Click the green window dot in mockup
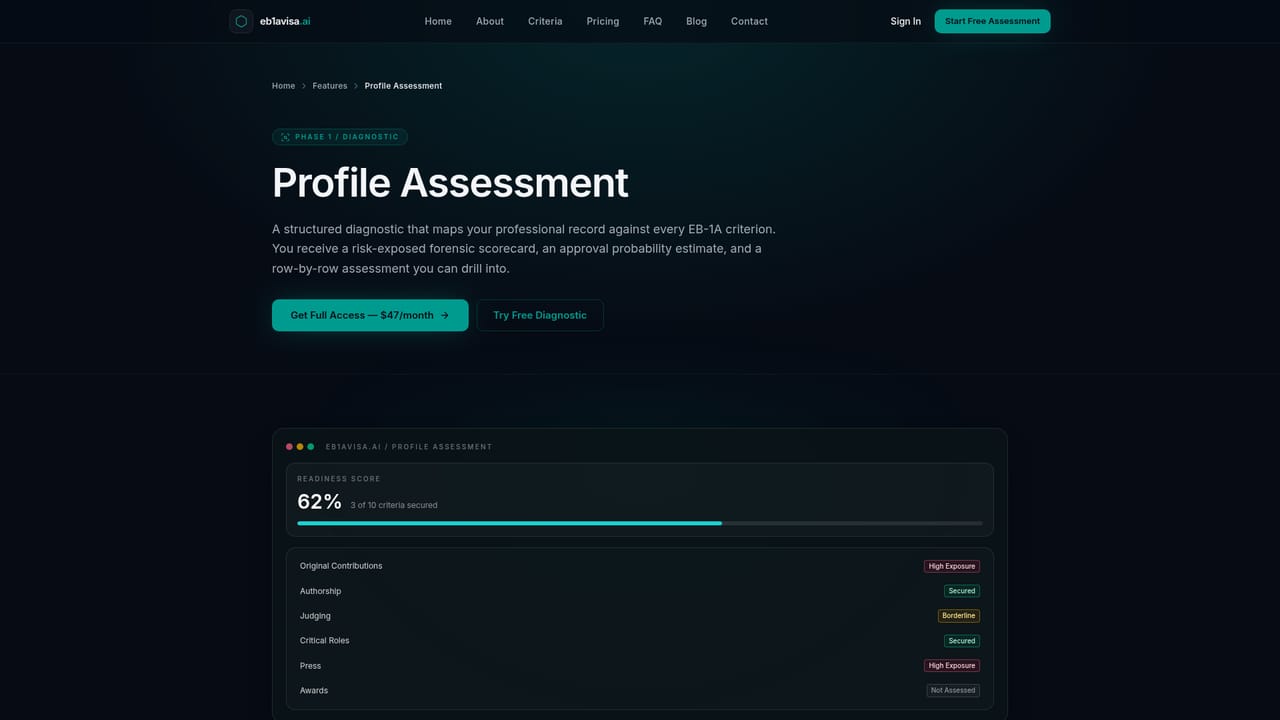 pos(311,447)
